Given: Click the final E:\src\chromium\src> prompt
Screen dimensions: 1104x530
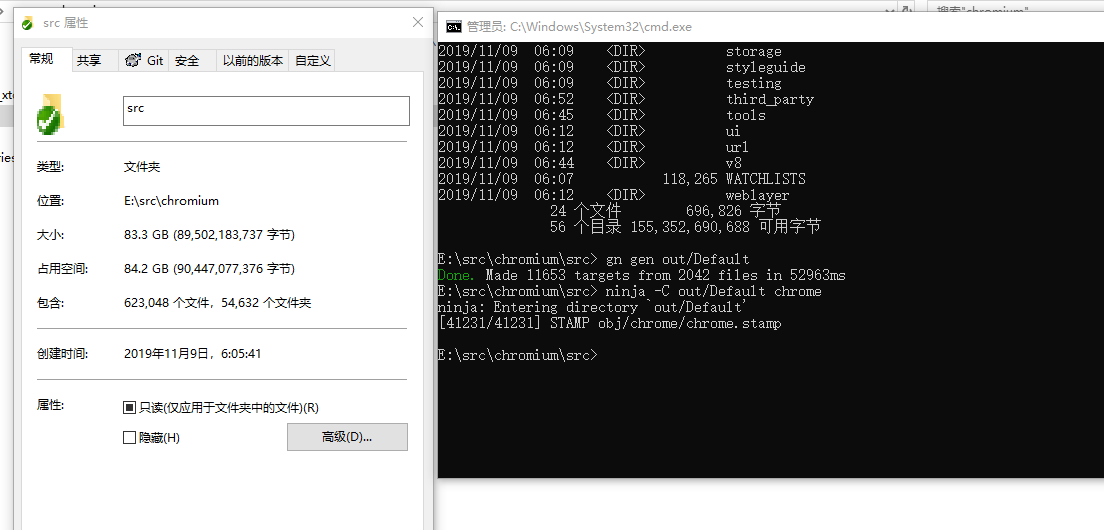Looking at the screenshot, I should coord(518,355).
